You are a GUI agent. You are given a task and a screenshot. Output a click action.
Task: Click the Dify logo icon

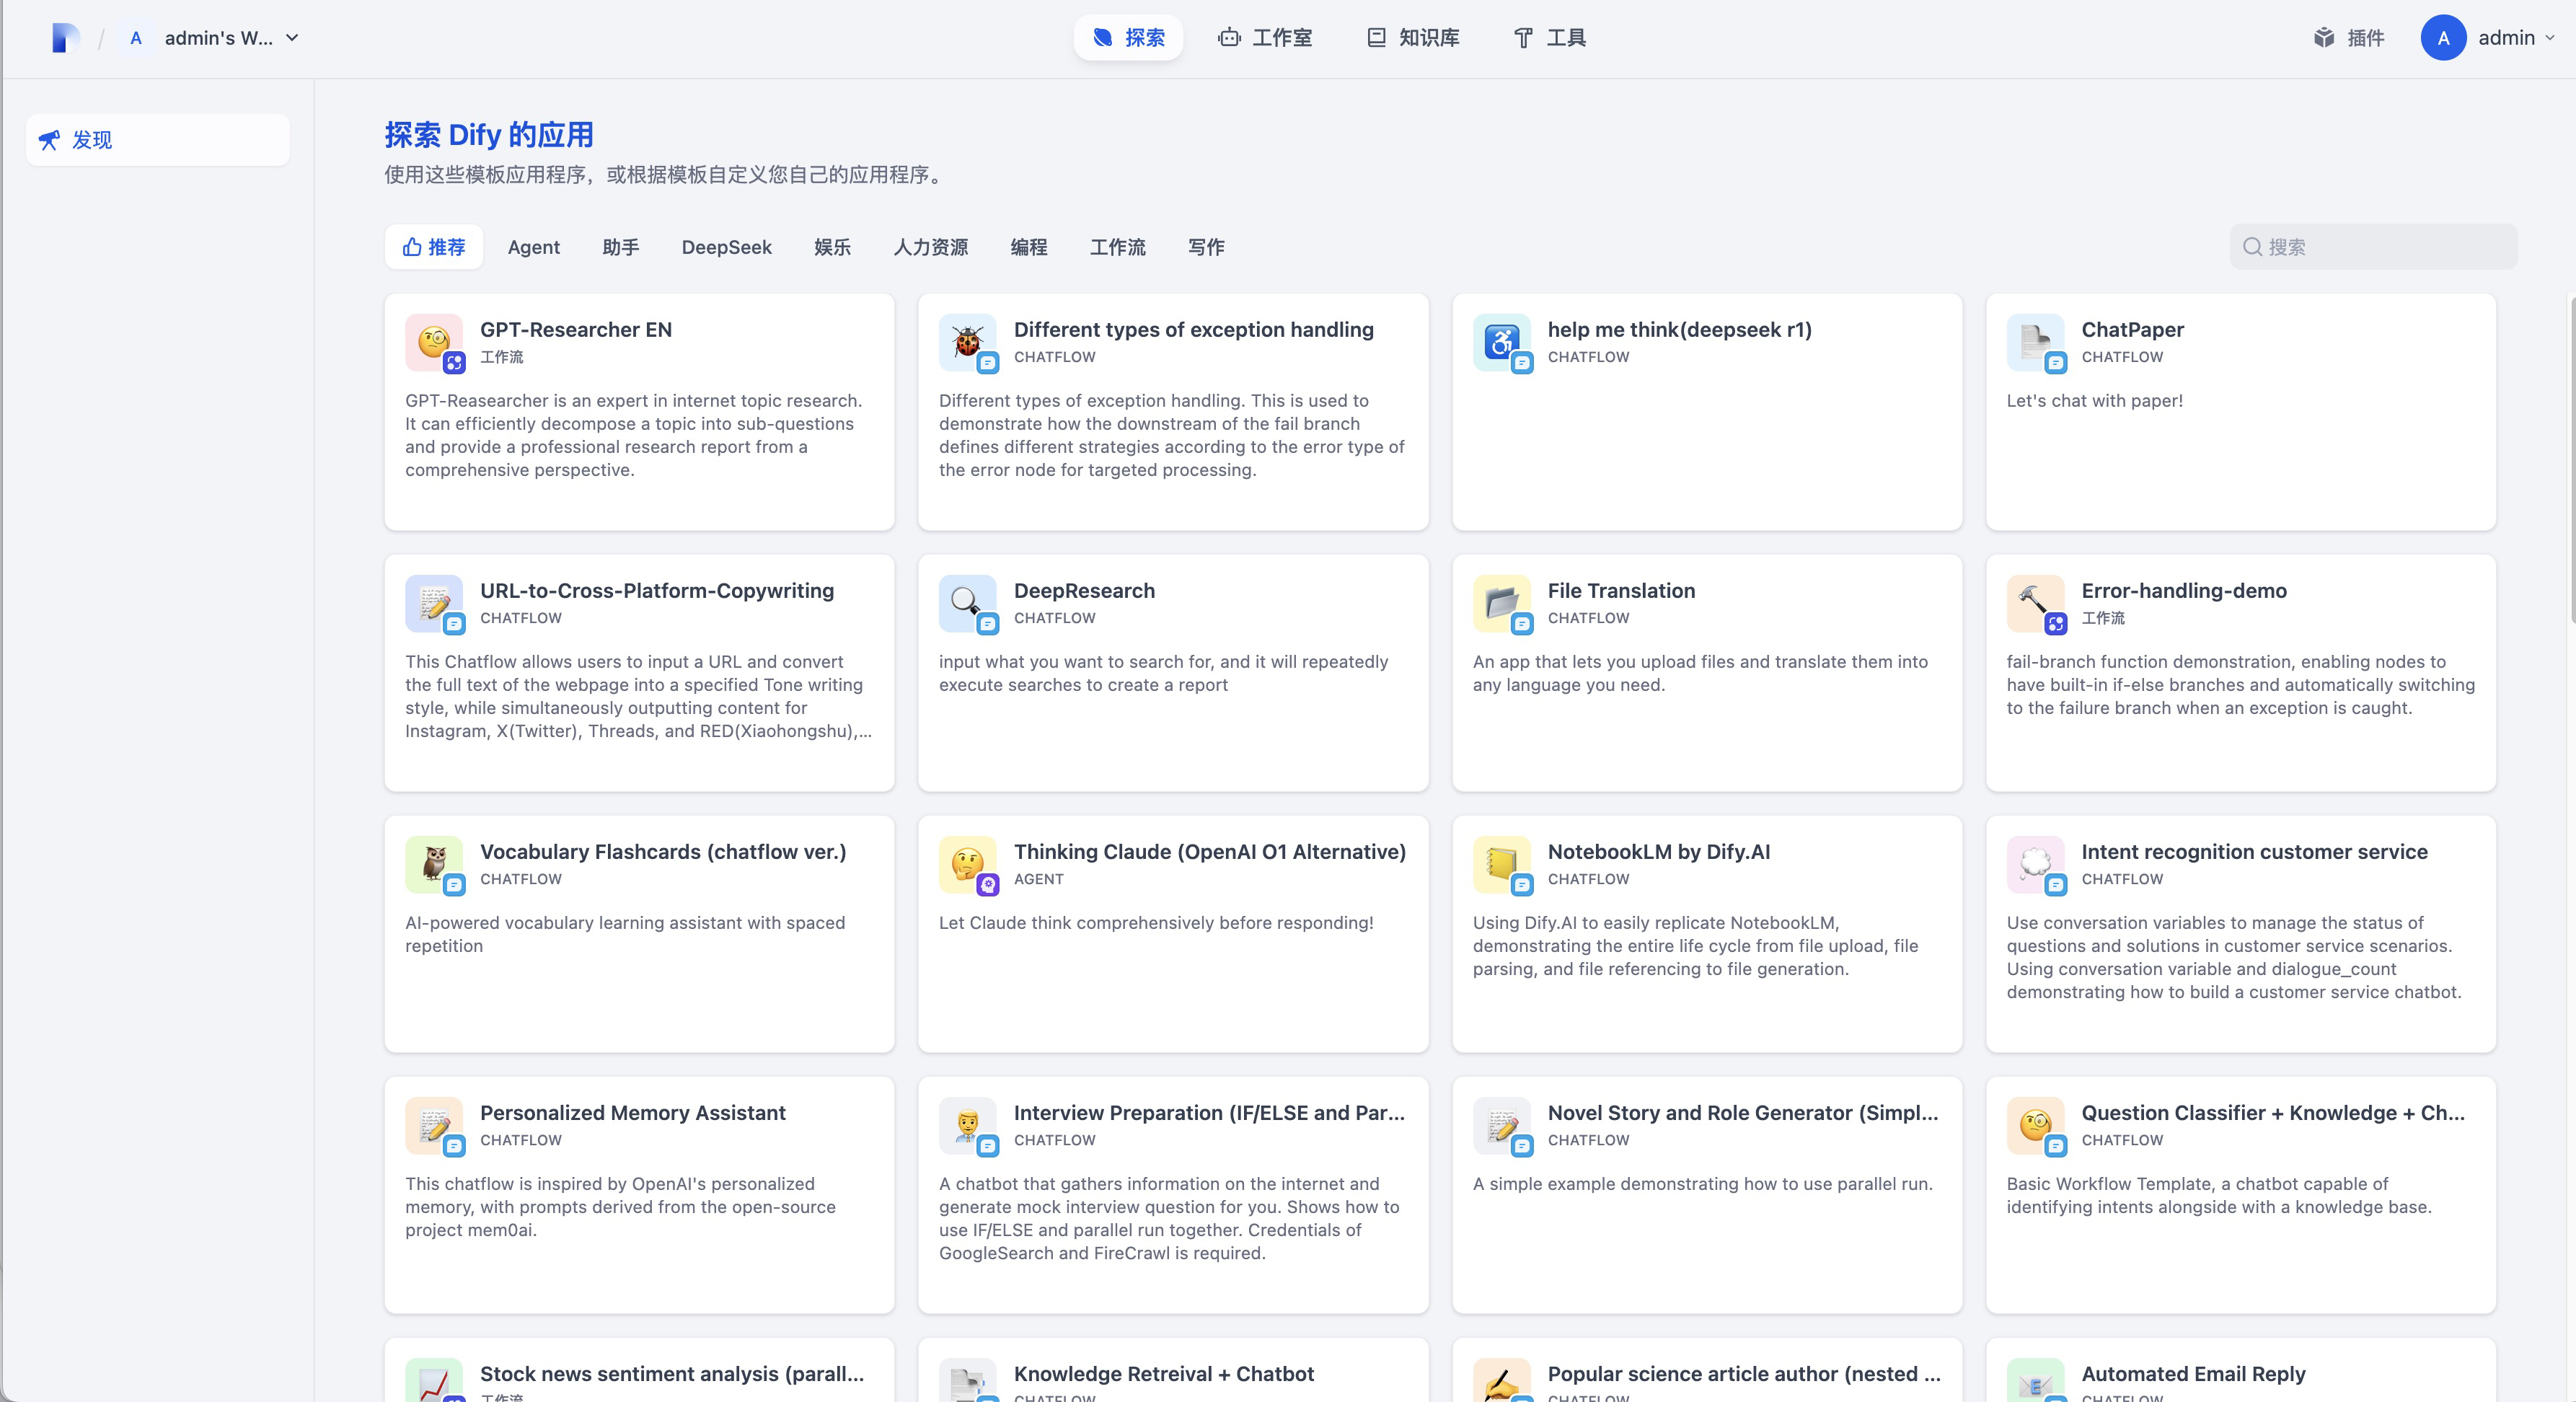tap(65, 38)
